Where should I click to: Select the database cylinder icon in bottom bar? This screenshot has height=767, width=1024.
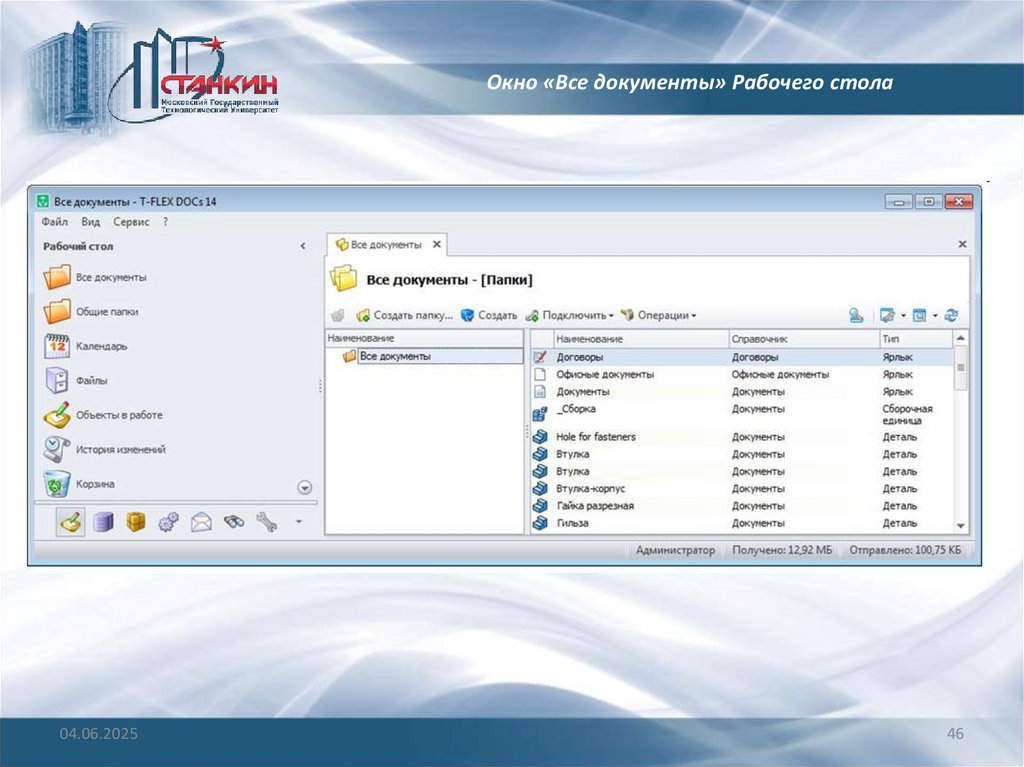click(x=103, y=521)
